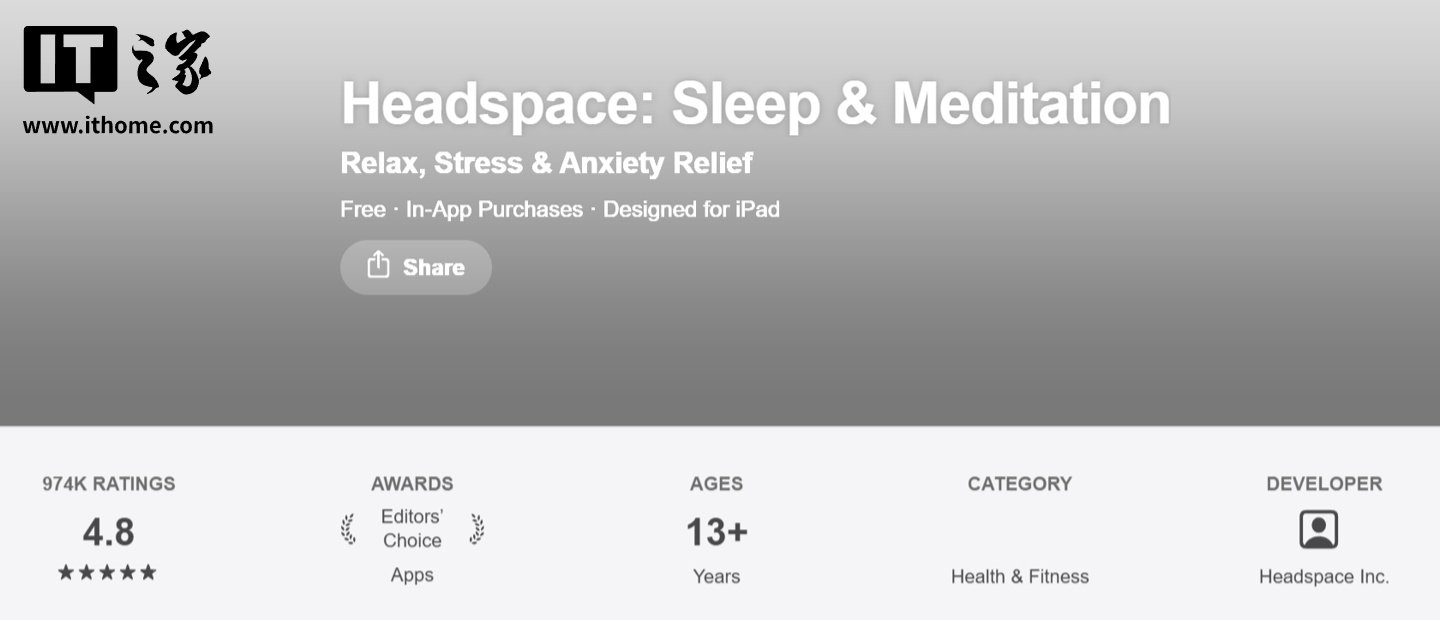1440x620 pixels.
Task: Click the app title Headspace: Sleep & Meditation
Action: click(755, 101)
